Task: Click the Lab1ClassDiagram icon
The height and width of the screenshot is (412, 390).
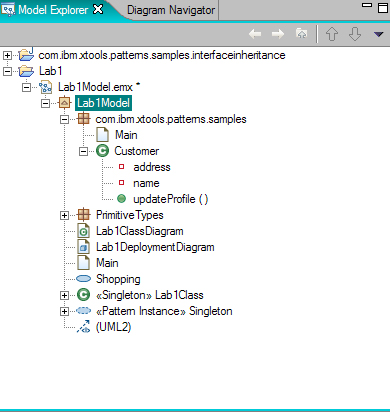Action: [x=83, y=231]
